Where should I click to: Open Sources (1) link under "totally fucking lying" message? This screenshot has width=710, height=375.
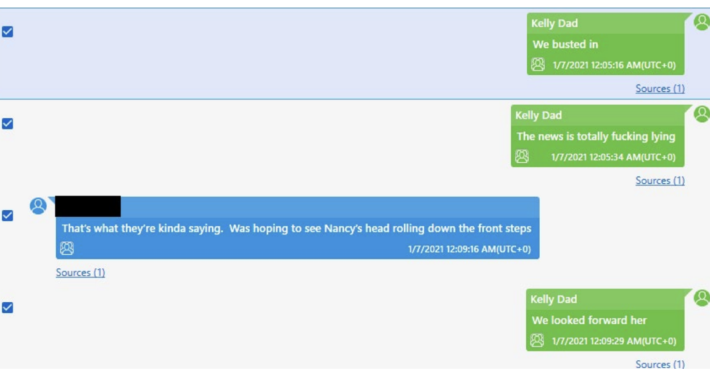660,180
